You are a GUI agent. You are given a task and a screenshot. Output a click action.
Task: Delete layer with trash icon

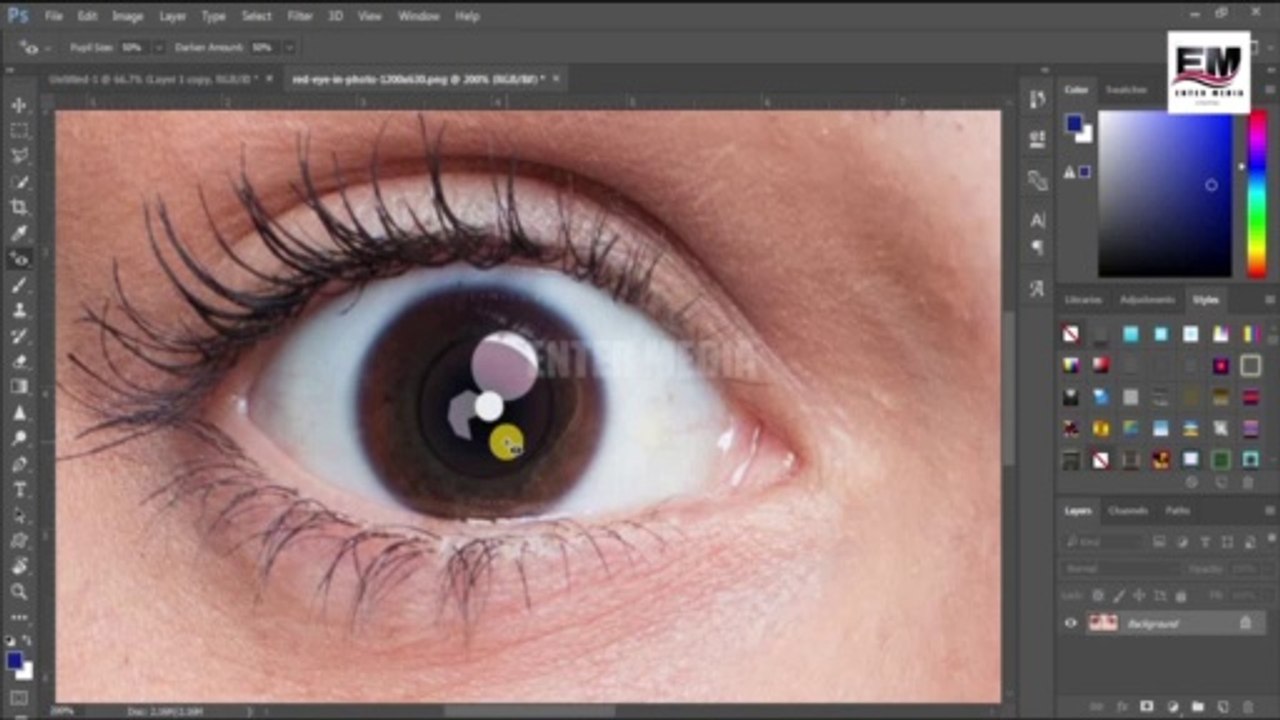click(1247, 707)
